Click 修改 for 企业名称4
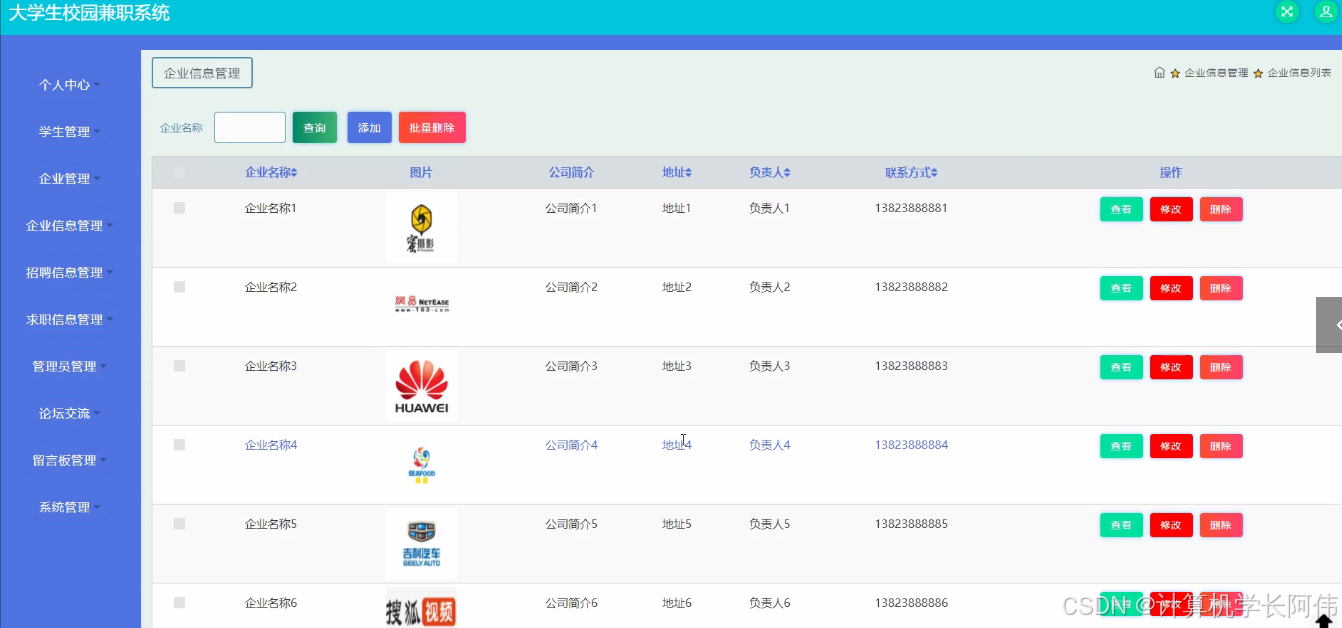This screenshot has width=1342, height=628. tap(1171, 446)
